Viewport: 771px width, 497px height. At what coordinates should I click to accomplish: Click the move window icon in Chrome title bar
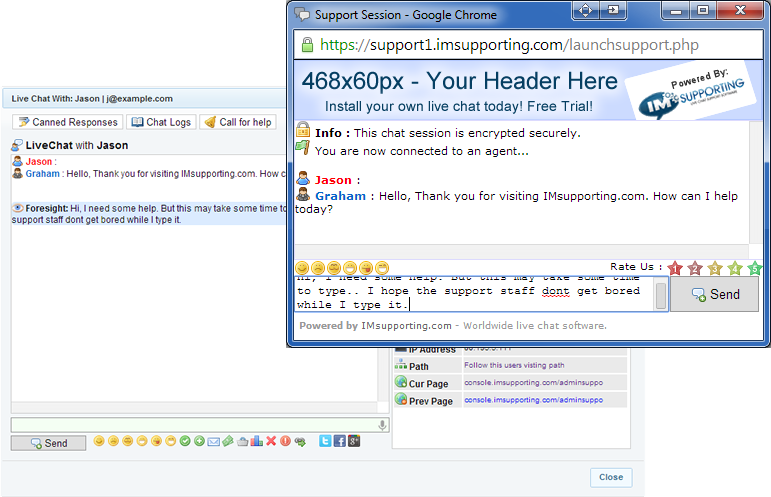pos(585,10)
